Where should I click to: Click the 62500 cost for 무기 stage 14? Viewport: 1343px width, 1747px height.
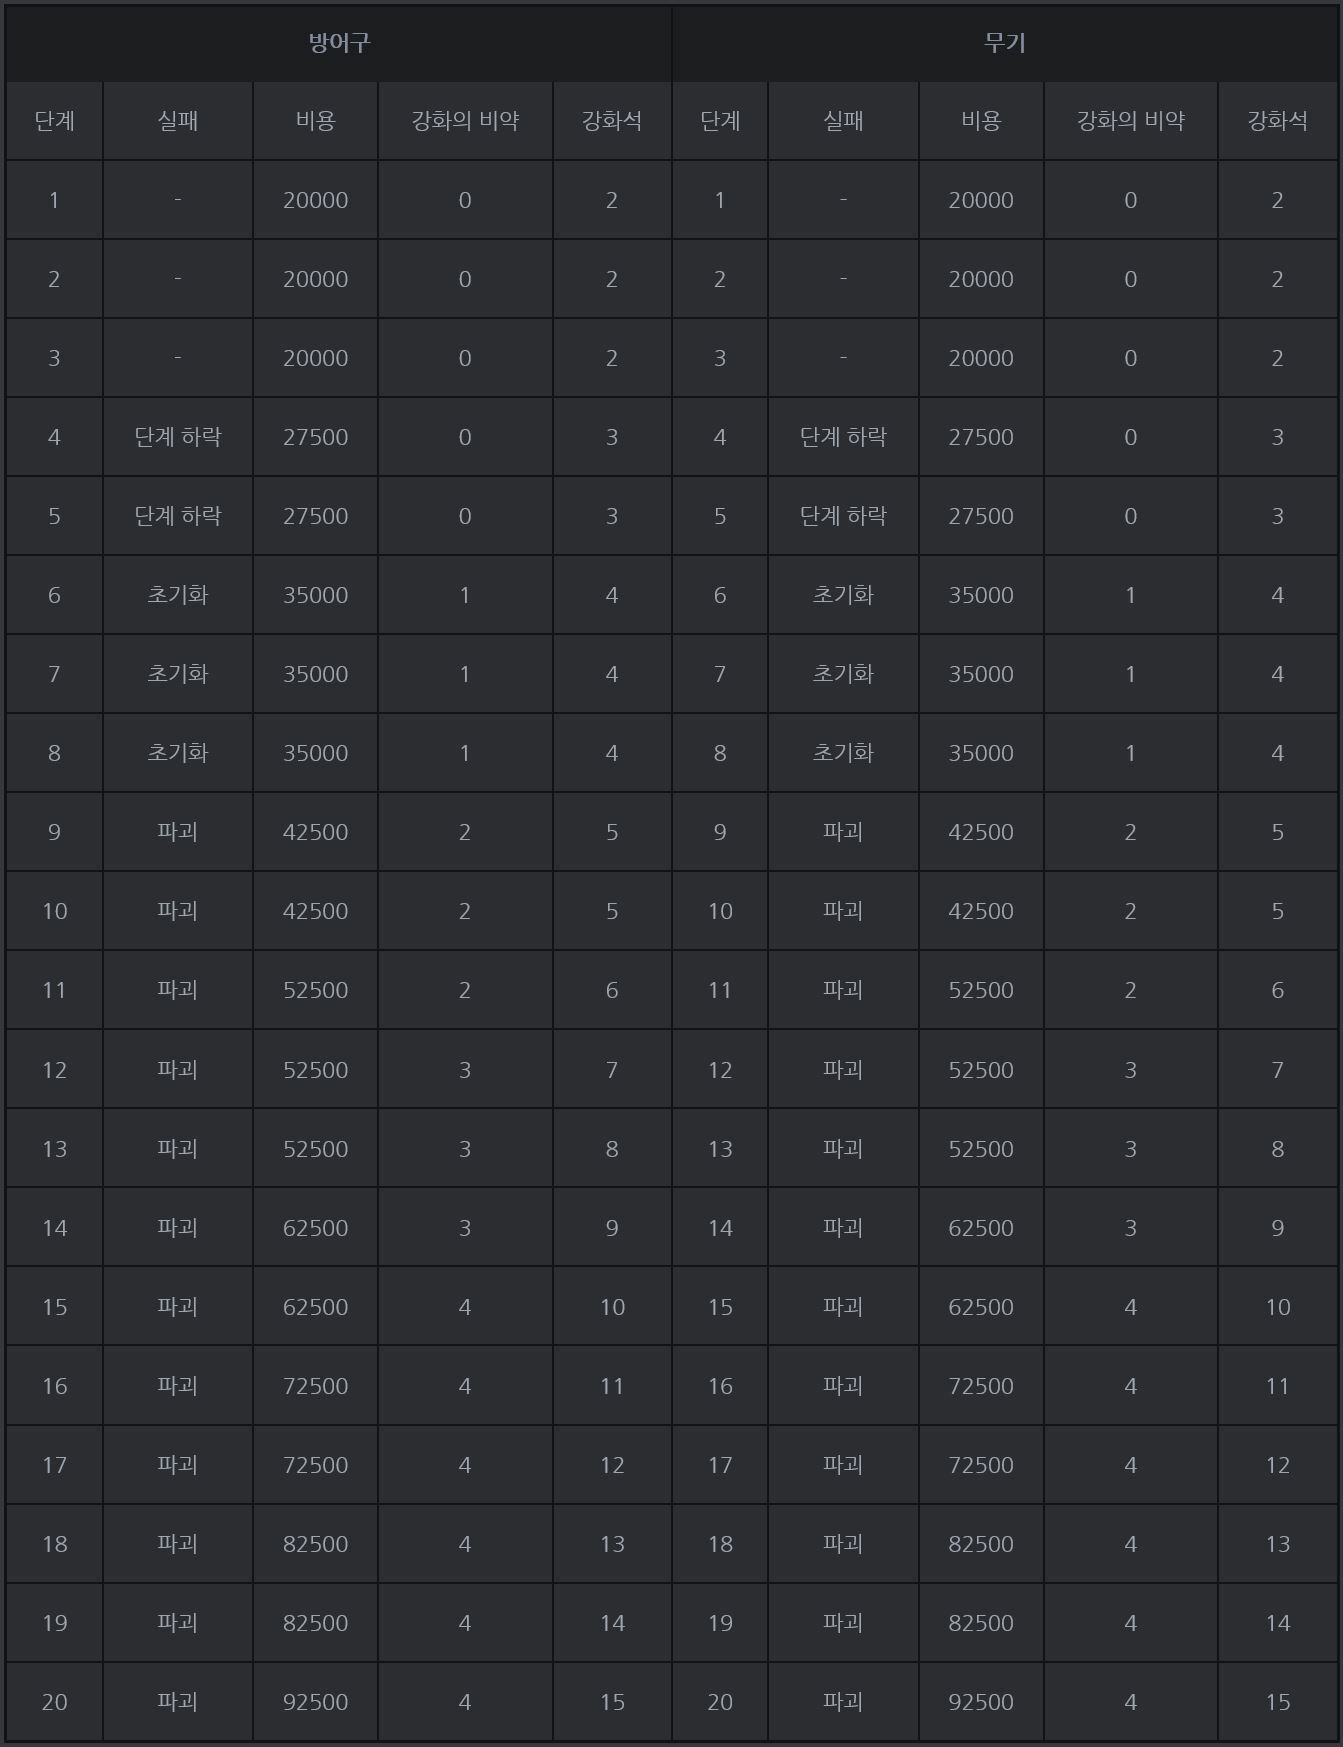[x=981, y=1228]
